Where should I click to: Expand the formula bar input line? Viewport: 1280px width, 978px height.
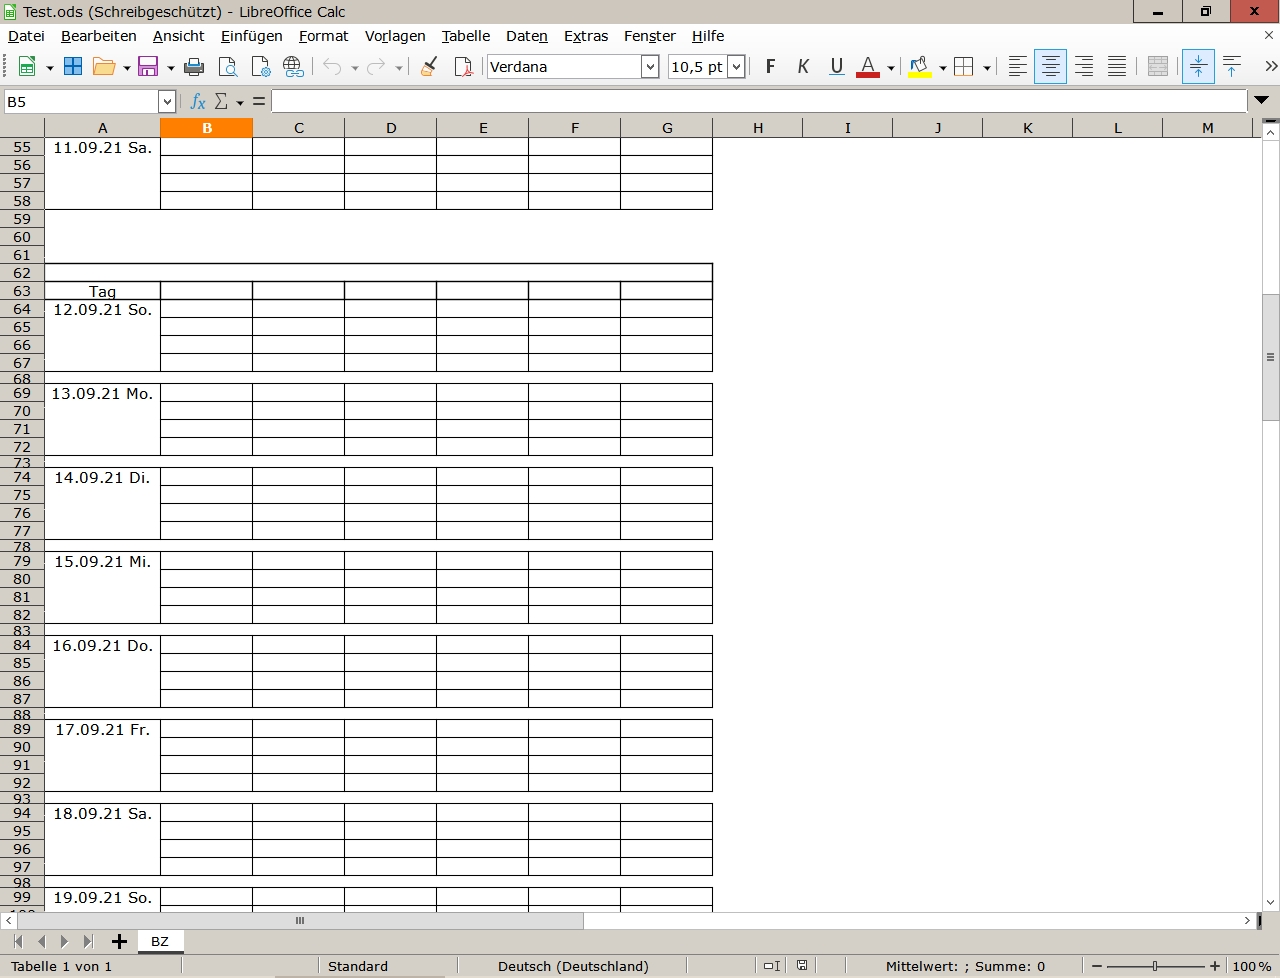(1261, 100)
